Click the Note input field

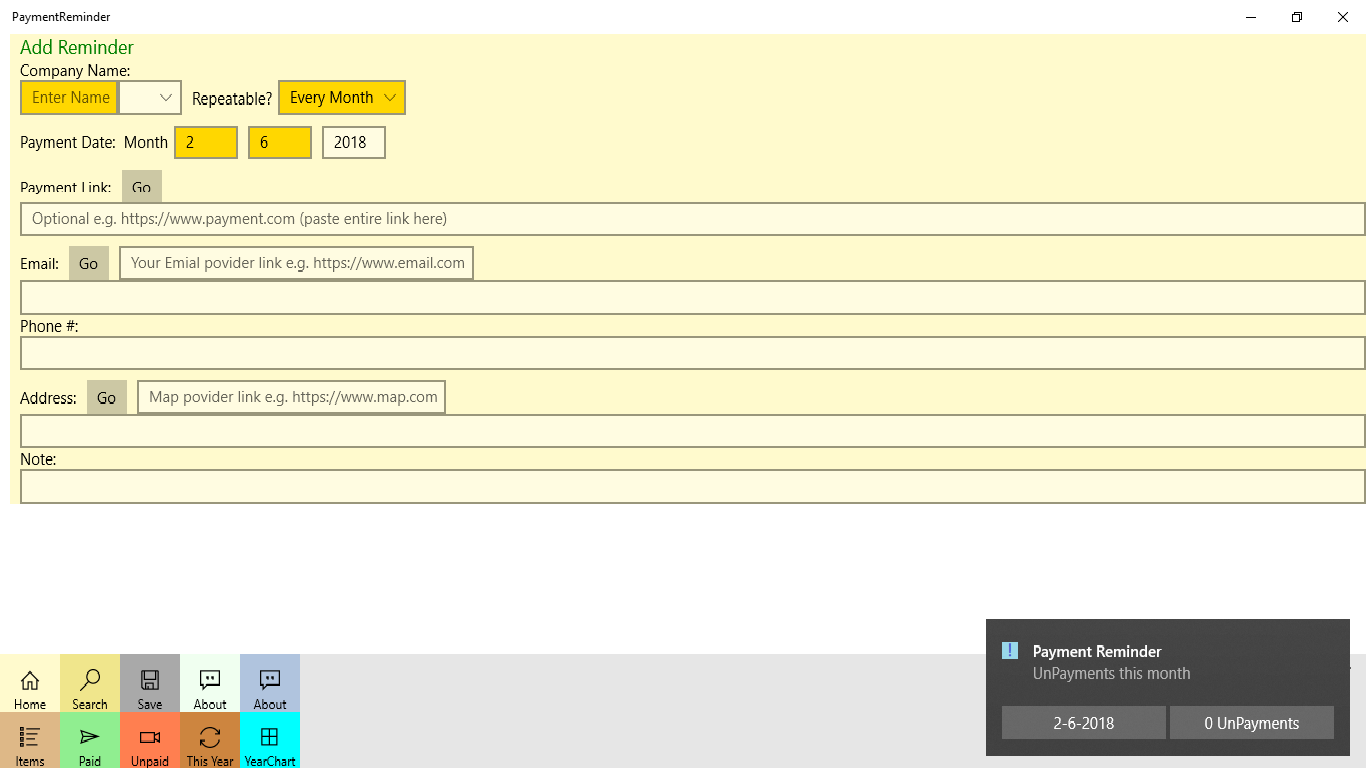coord(693,487)
